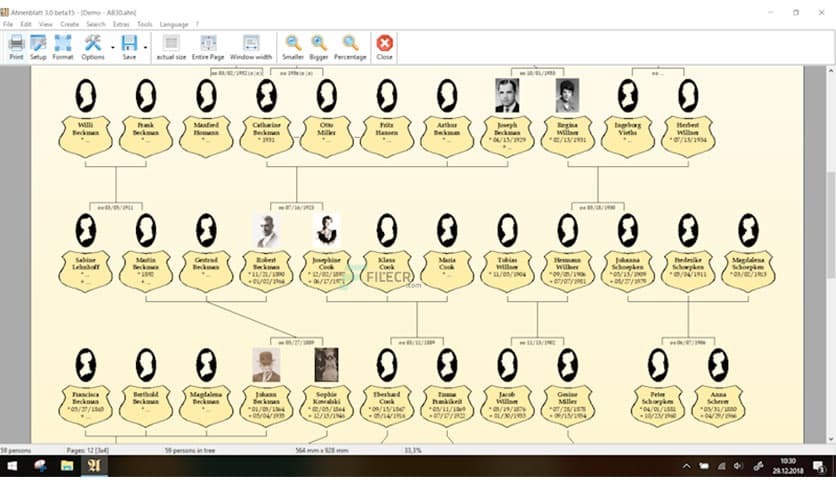The width and height of the screenshot is (836, 484).
Task: Select the Otto Miller name plate
Action: coord(326,136)
